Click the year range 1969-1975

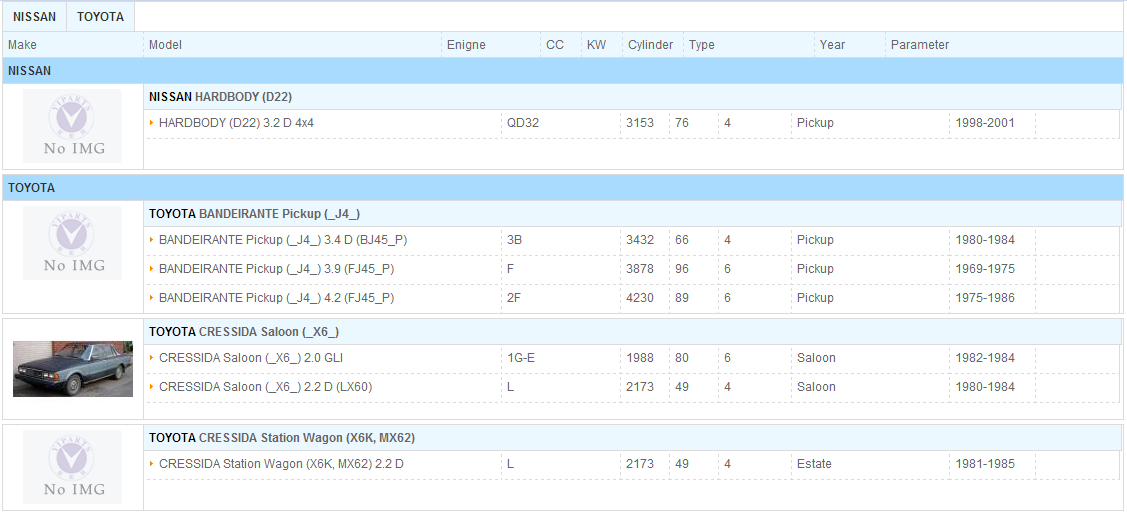(985, 269)
